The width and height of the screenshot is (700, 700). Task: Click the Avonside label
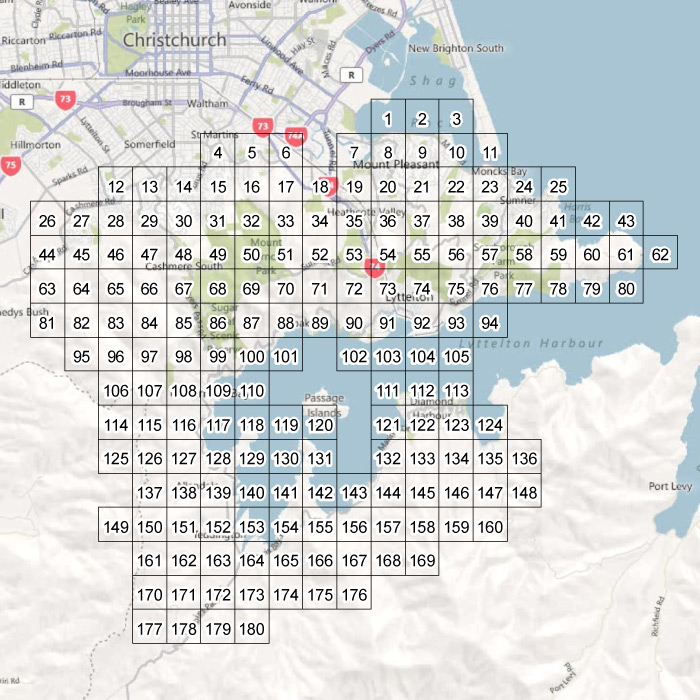point(250,5)
